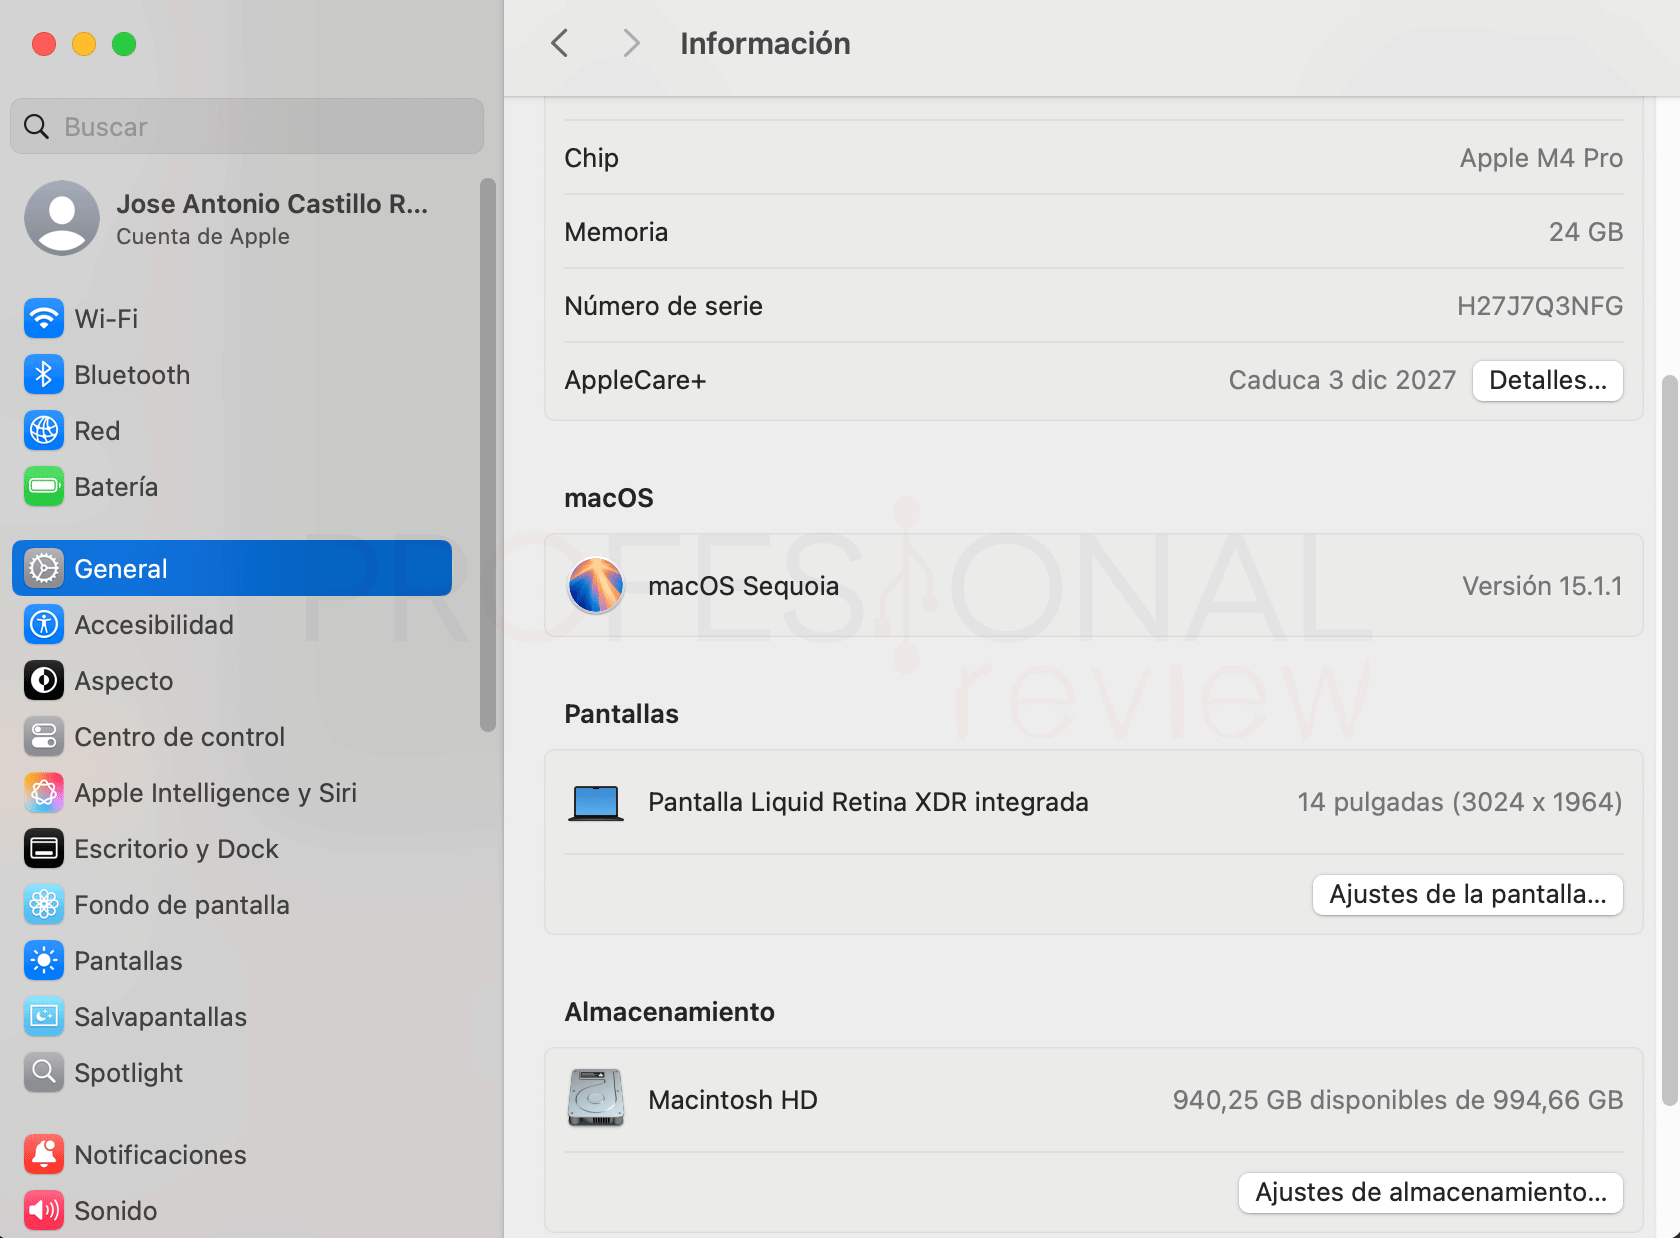Click the red close window button

coord(44,44)
